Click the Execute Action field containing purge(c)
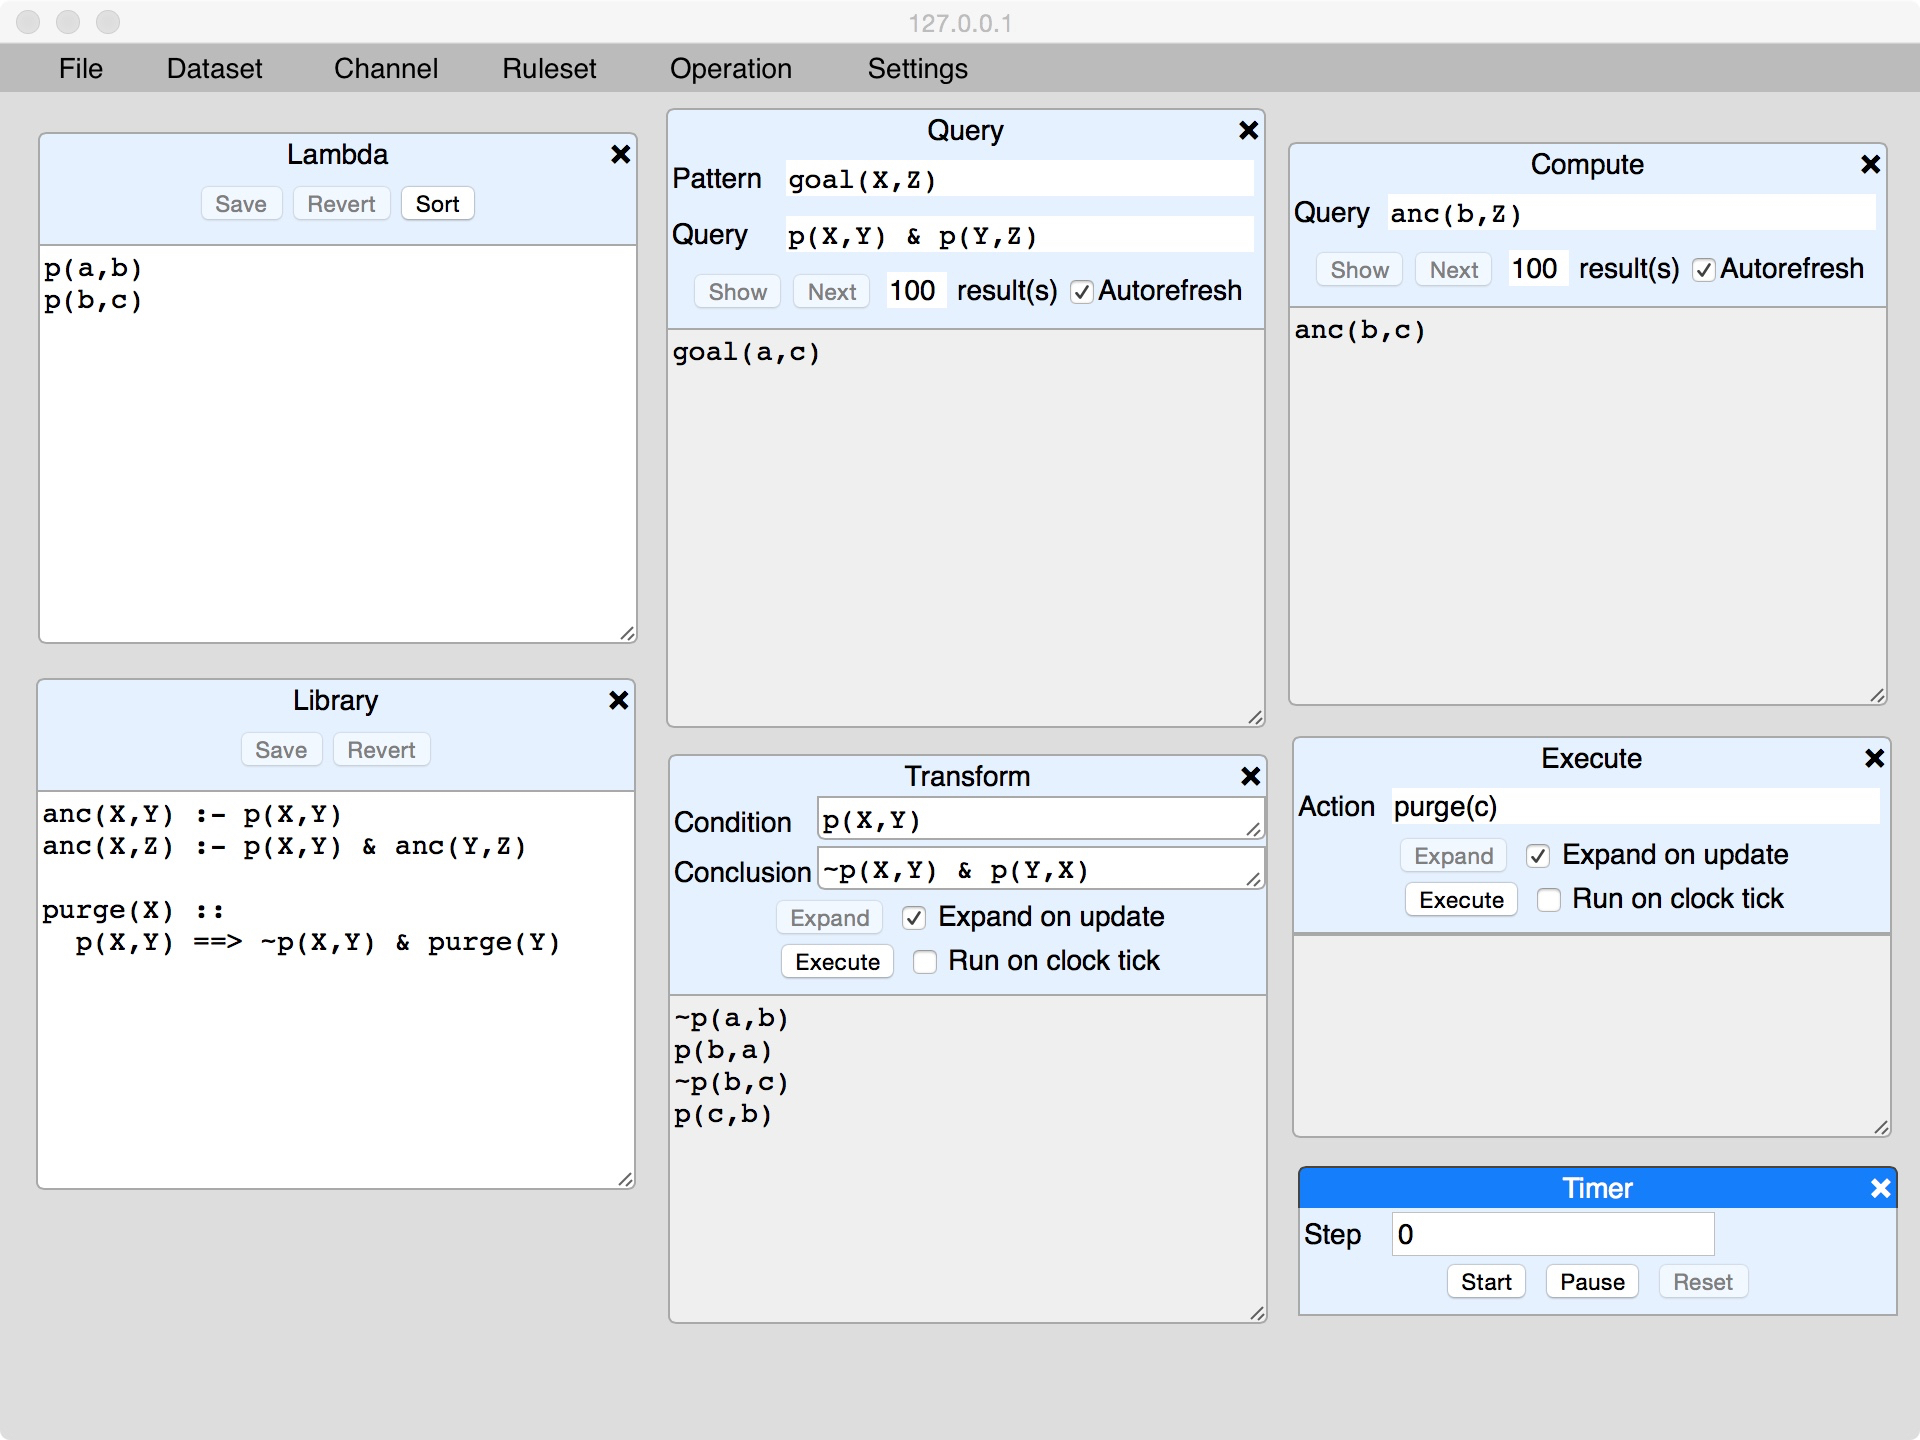The image size is (1920, 1440). point(1634,806)
